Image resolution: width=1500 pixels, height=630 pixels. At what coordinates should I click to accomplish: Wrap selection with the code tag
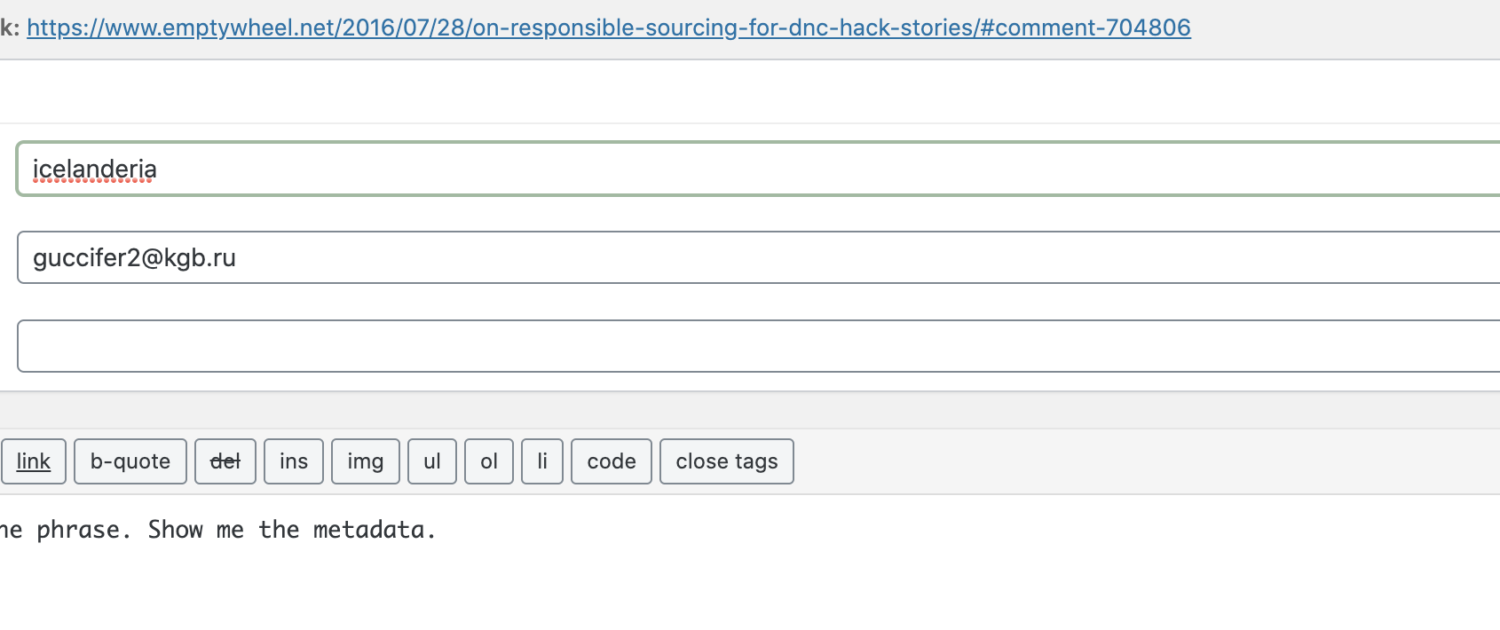(x=611, y=461)
